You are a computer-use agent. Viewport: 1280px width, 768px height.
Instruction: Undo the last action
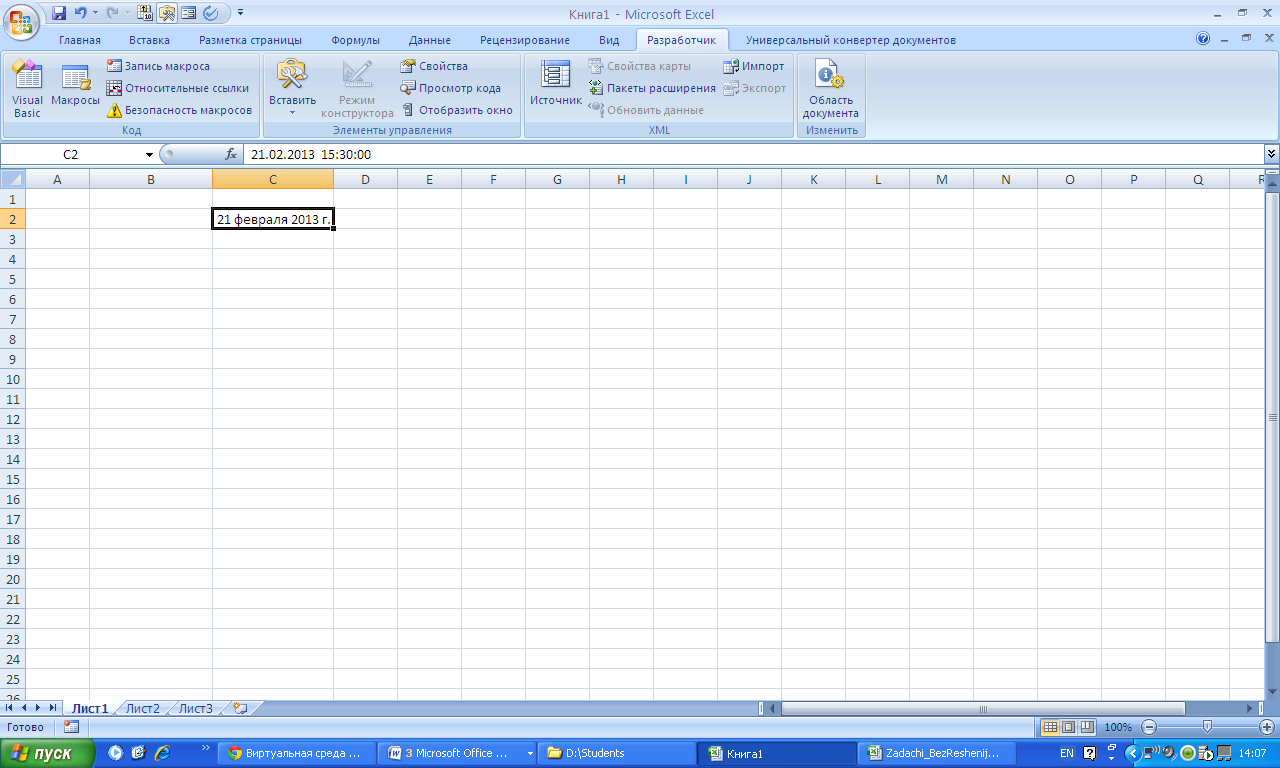click(x=80, y=14)
